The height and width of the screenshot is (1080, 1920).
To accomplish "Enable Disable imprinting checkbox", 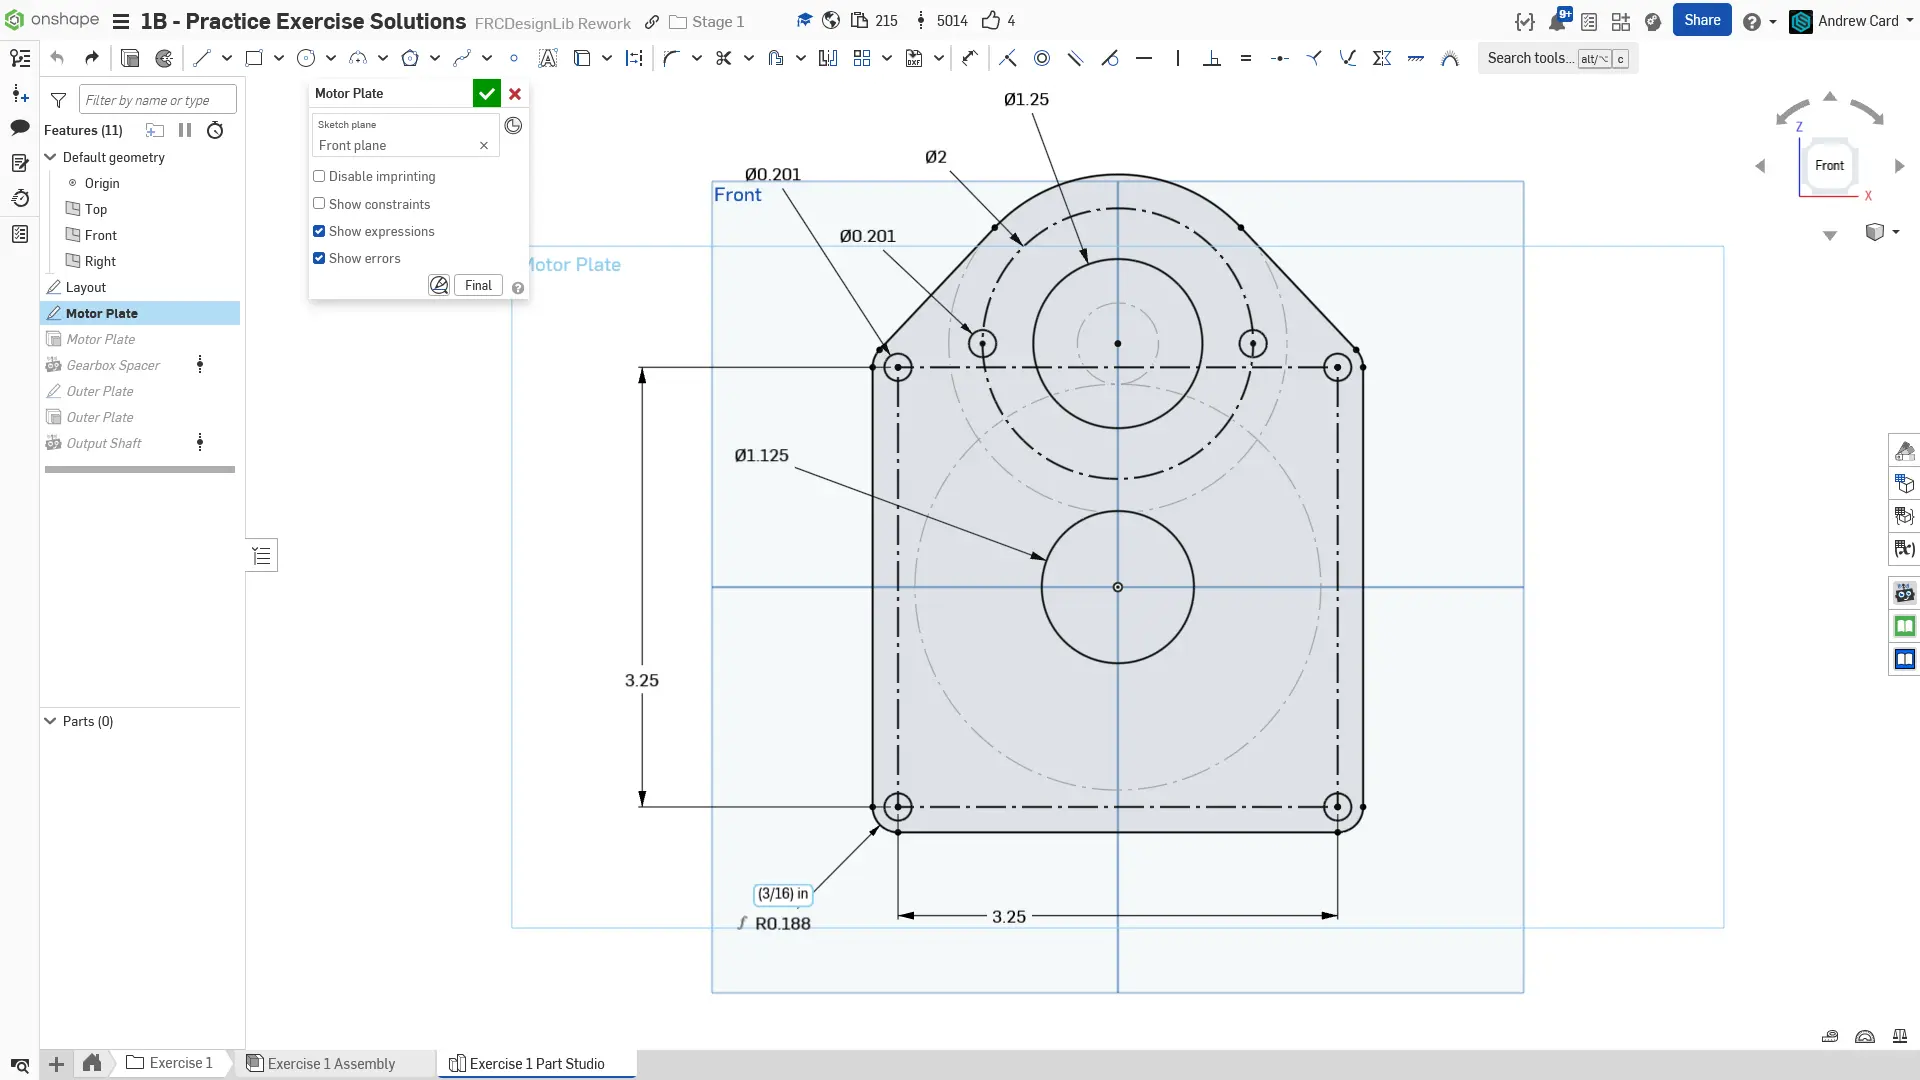I will point(319,176).
